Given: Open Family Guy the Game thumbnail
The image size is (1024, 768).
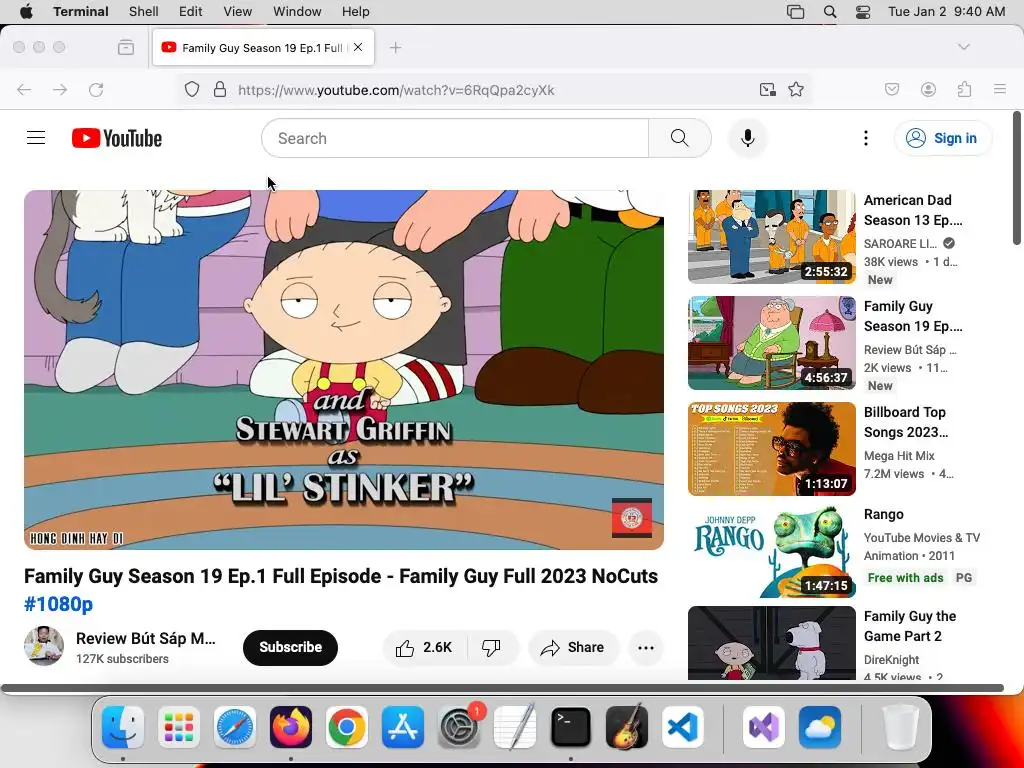Looking at the screenshot, I should 771,643.
